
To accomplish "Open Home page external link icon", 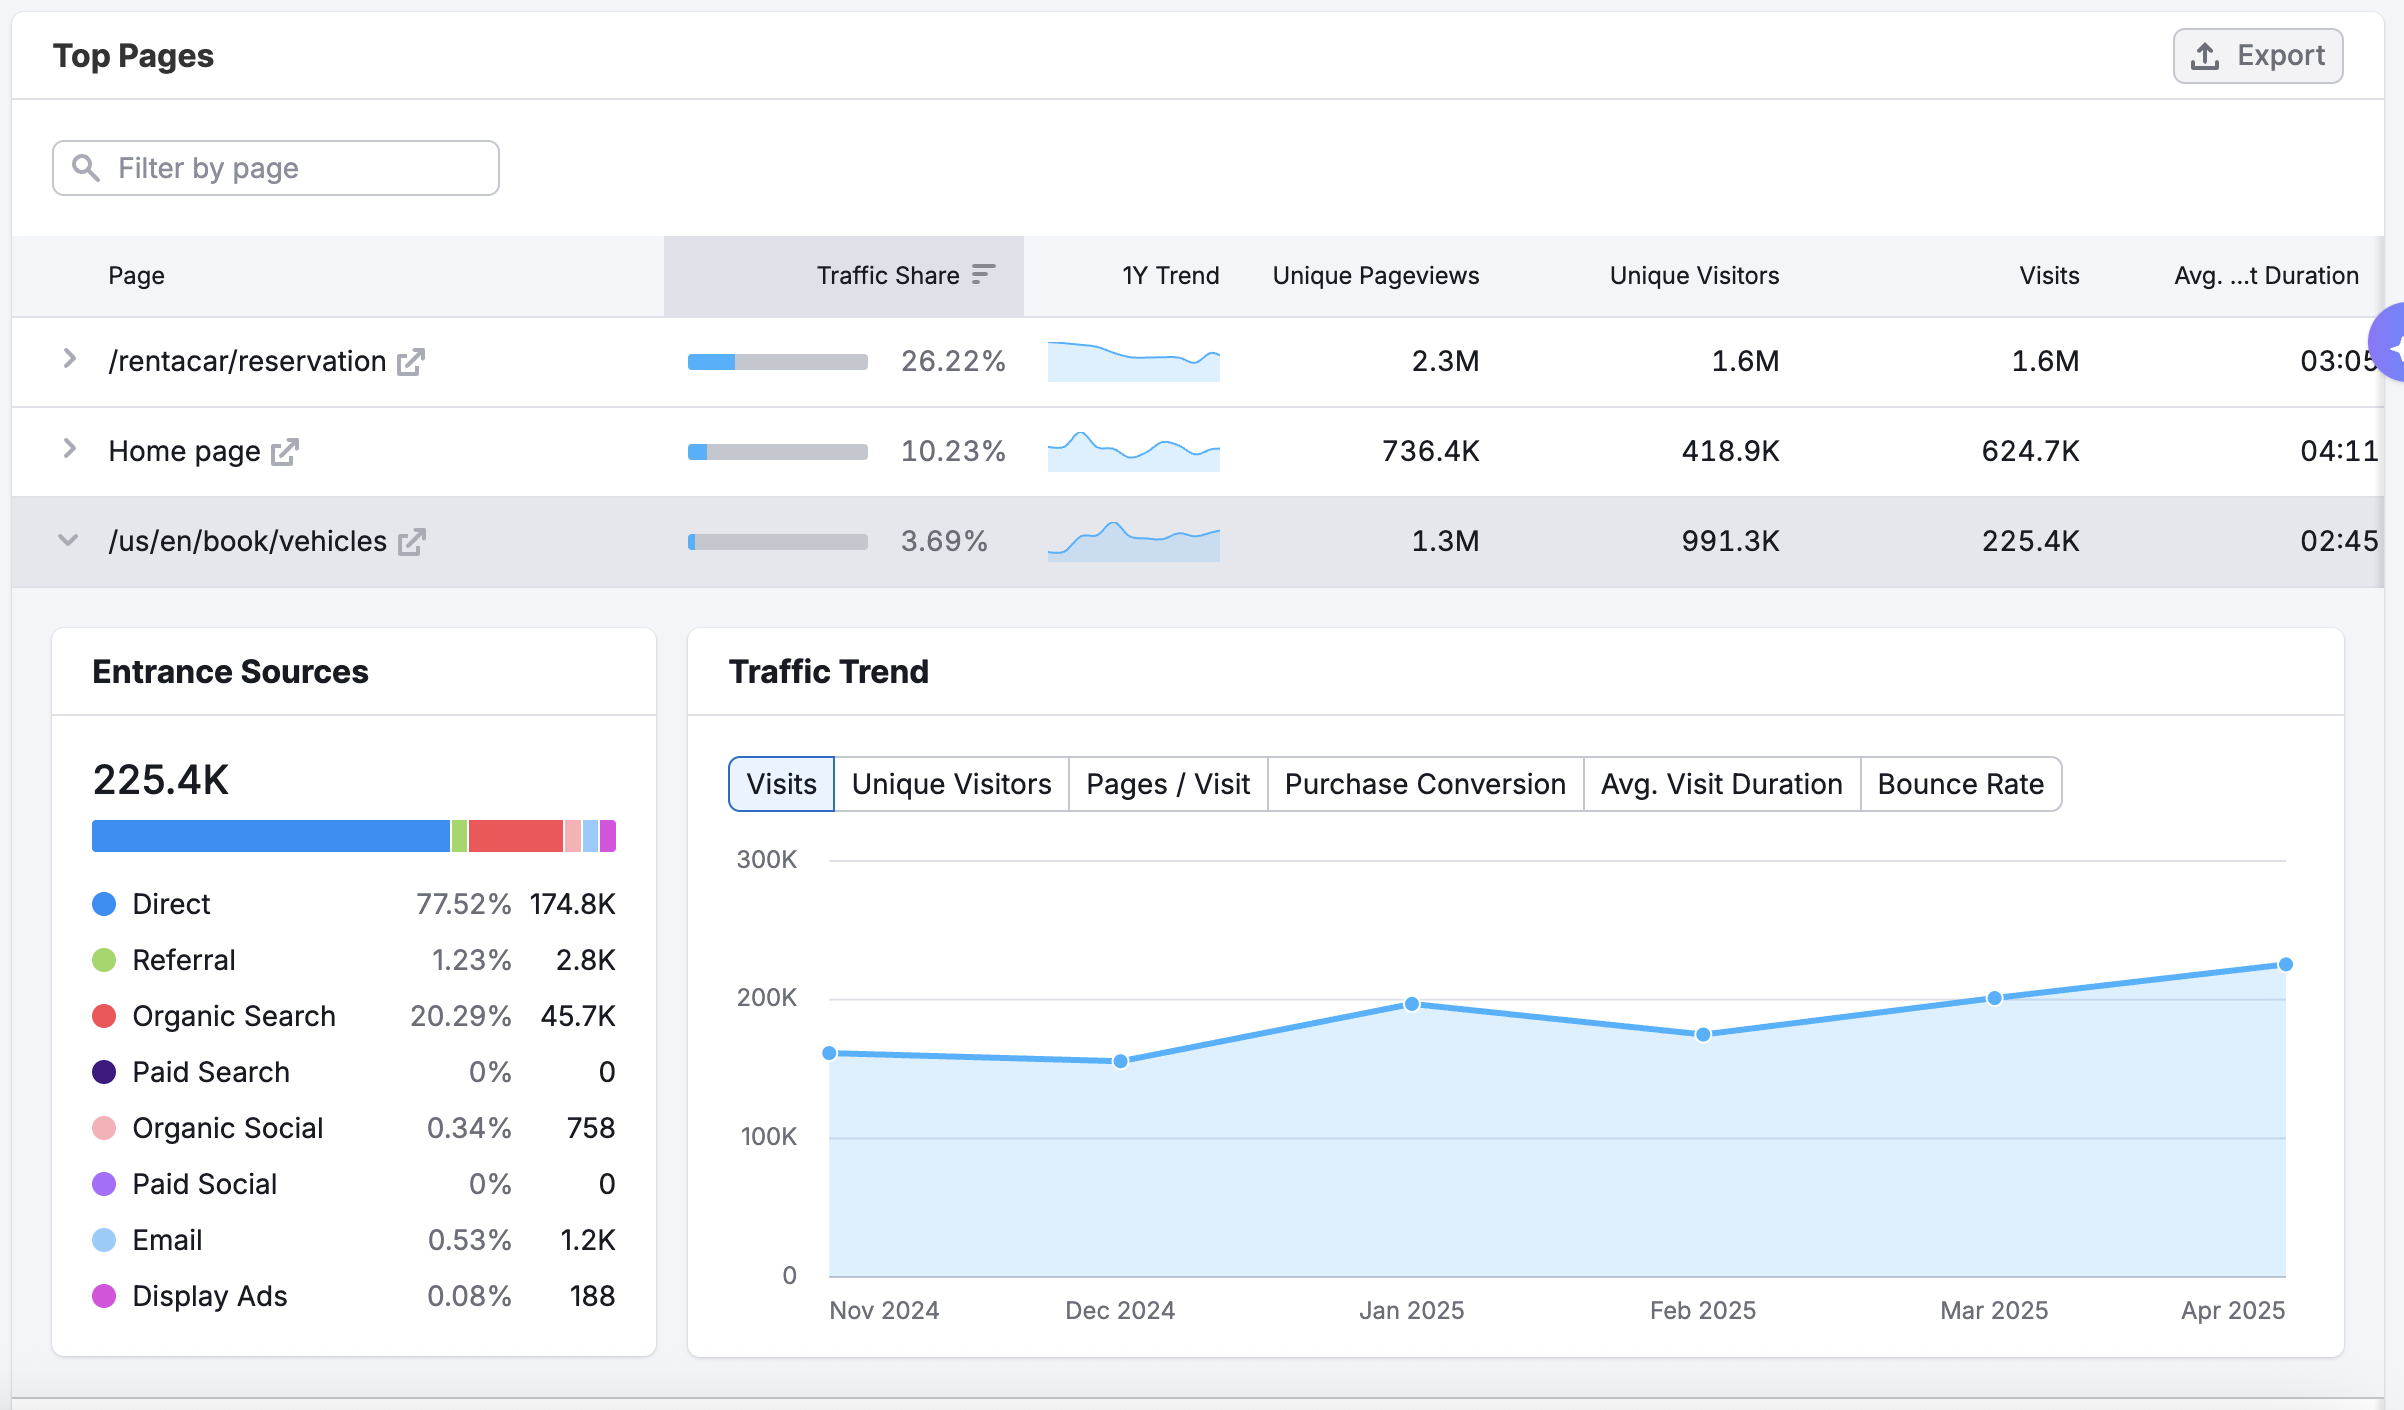I will tap(285, 452).
